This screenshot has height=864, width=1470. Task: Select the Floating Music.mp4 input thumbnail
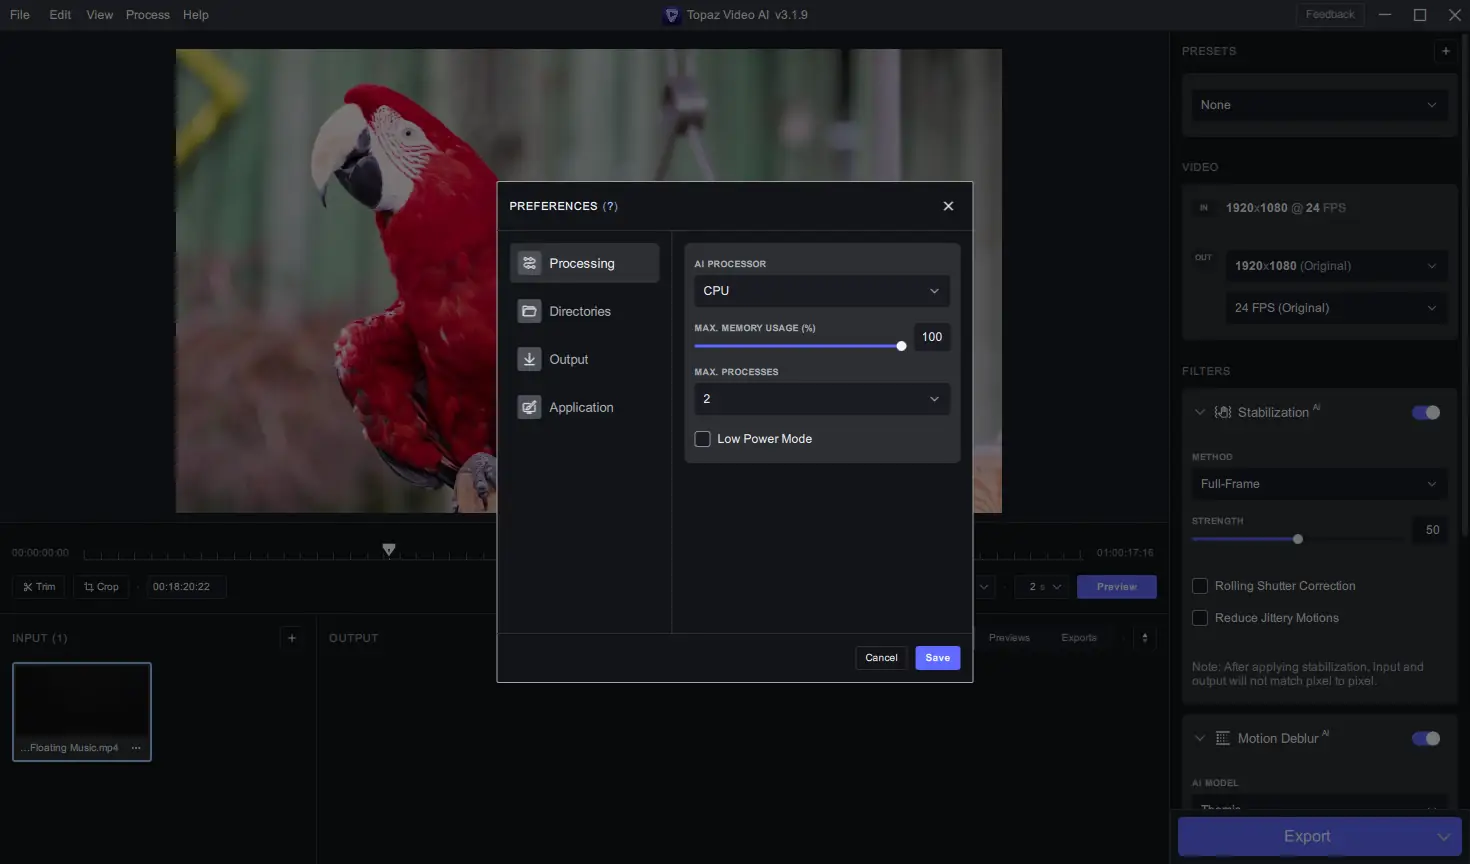(x=82, y=712)
